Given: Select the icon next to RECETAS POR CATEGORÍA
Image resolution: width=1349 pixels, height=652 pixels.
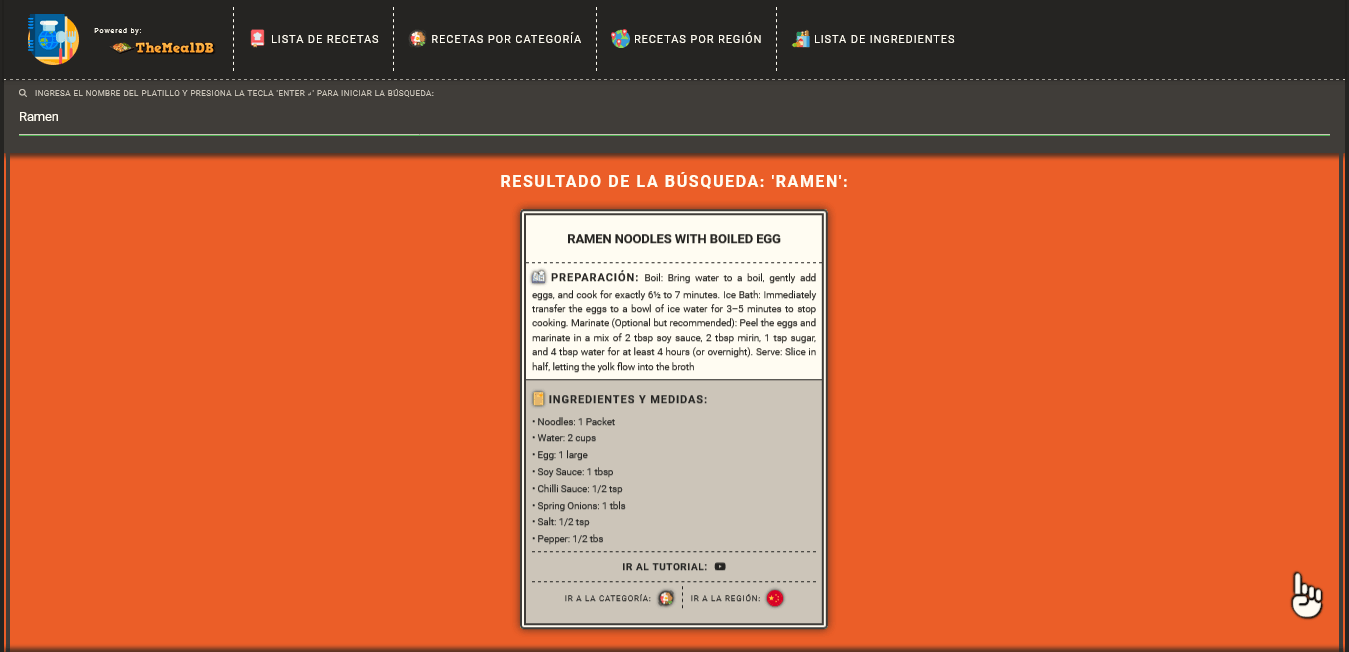Looking at the screenshot, I should (x=416, y=39).
